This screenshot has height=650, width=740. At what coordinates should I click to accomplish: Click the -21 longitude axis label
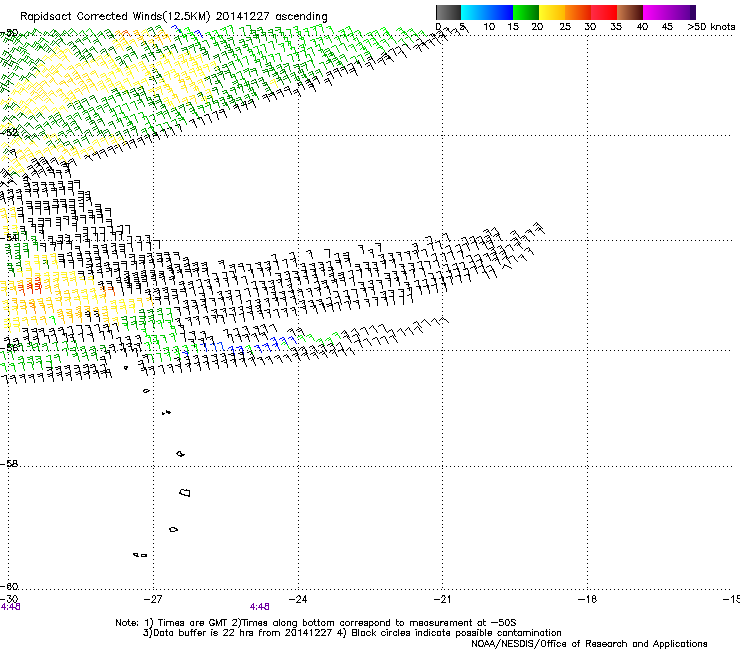click(x=443, y=599)
